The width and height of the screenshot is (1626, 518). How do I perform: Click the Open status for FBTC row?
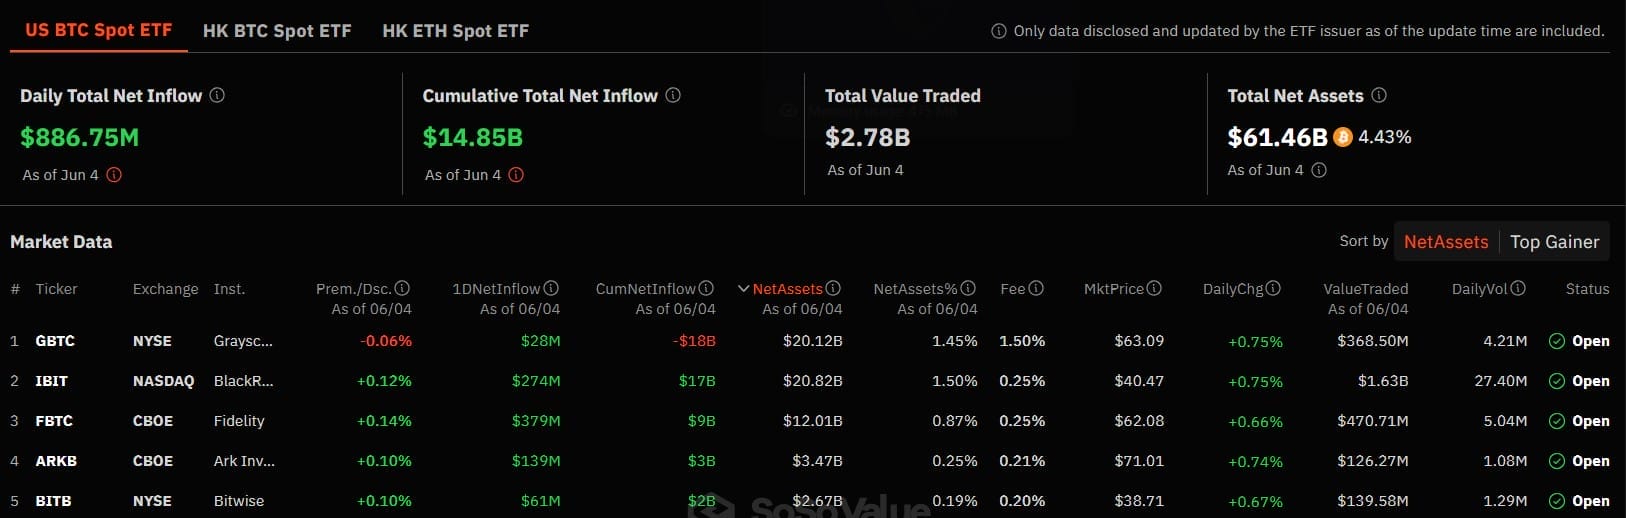click(x=1589, y=421)
